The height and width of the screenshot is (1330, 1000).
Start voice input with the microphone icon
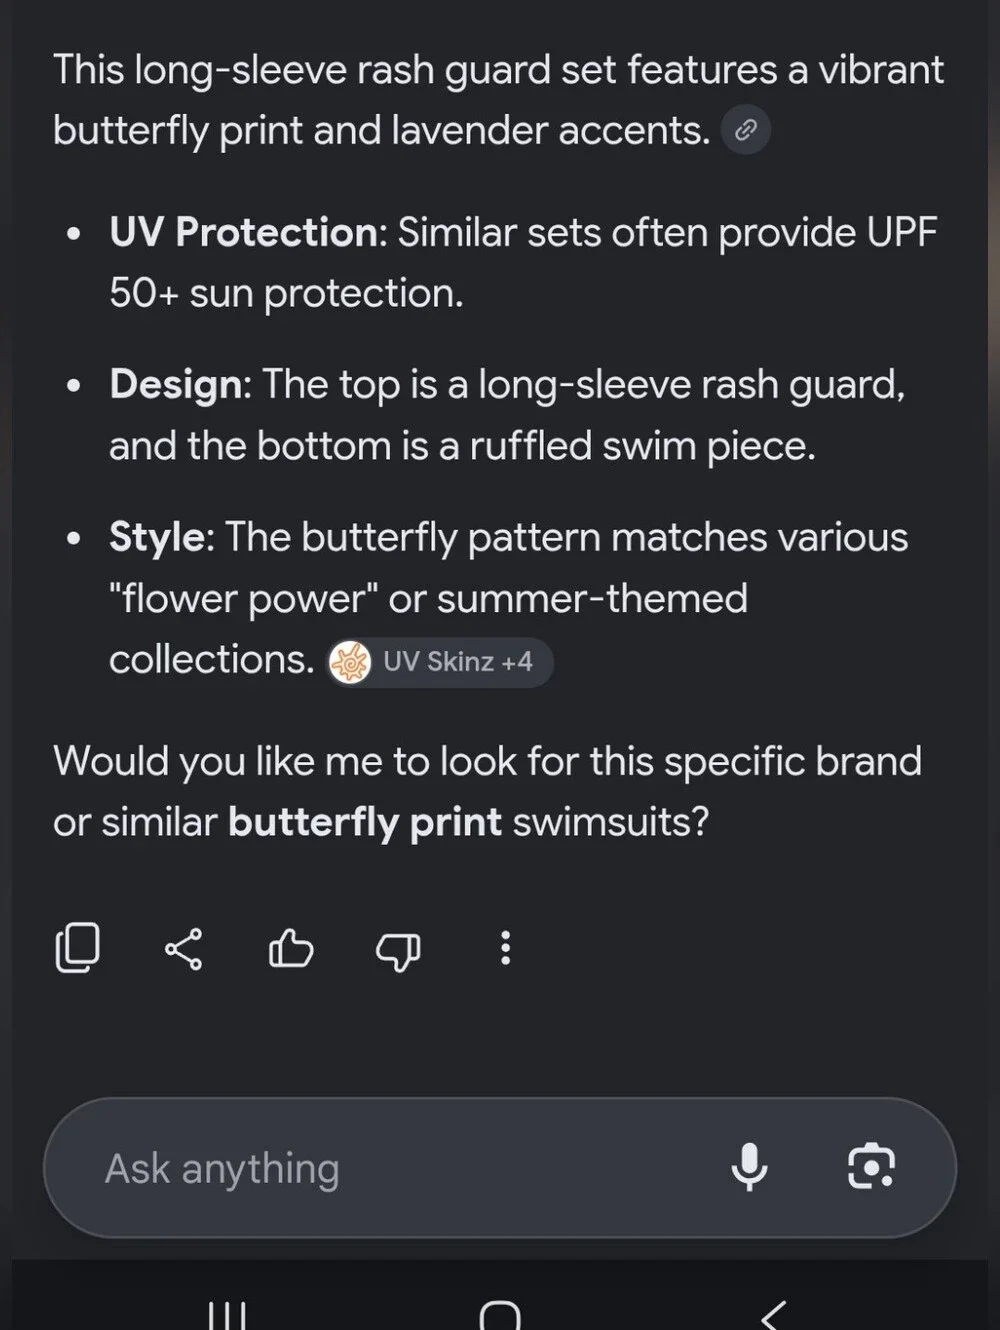[x=749, y=1167]
